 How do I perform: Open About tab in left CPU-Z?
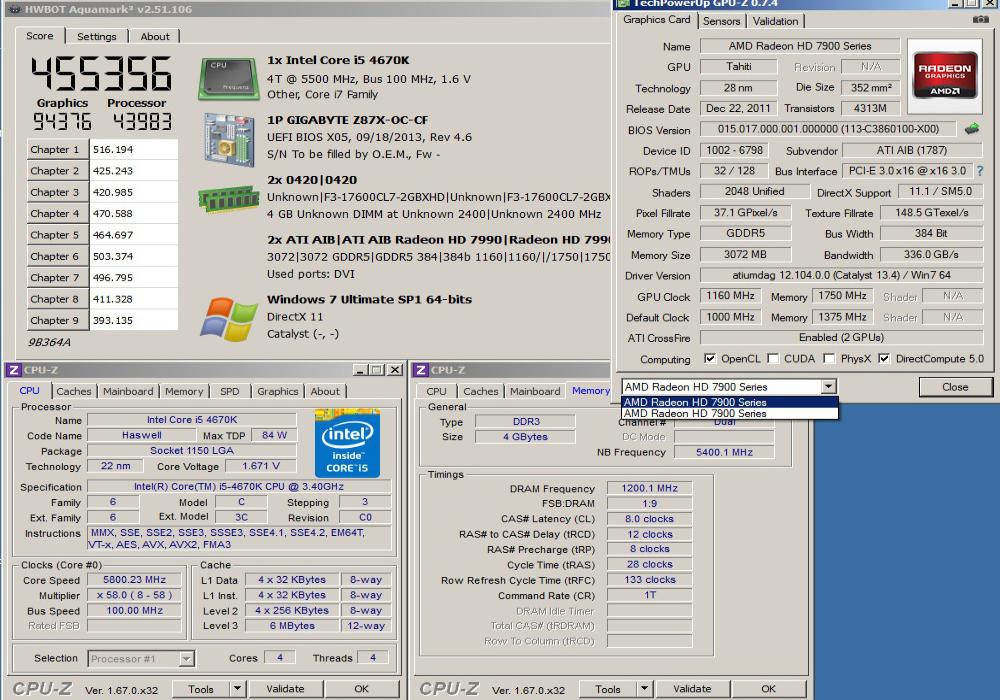325,391
